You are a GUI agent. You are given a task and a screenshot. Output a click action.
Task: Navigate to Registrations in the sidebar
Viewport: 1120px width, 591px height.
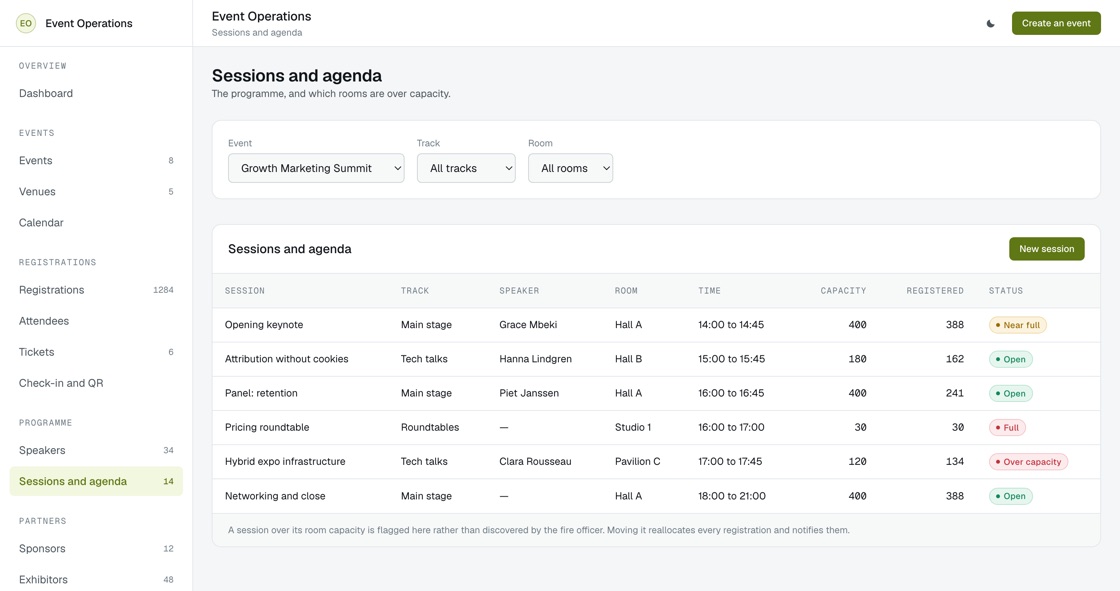[96, 290]
